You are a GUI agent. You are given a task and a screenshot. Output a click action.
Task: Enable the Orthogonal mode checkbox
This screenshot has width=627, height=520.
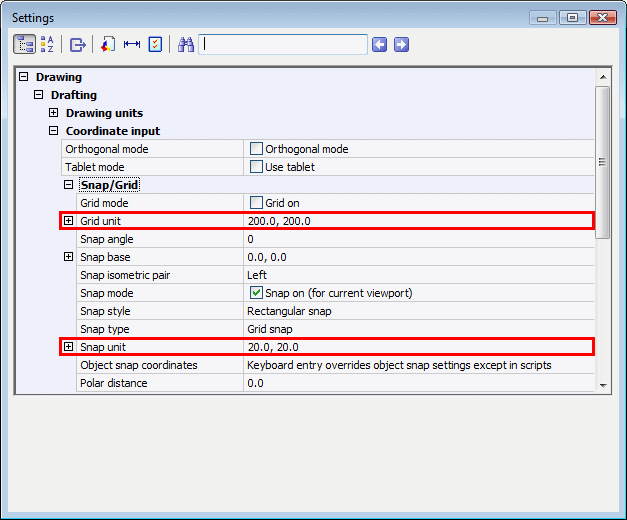pos(256,149)
